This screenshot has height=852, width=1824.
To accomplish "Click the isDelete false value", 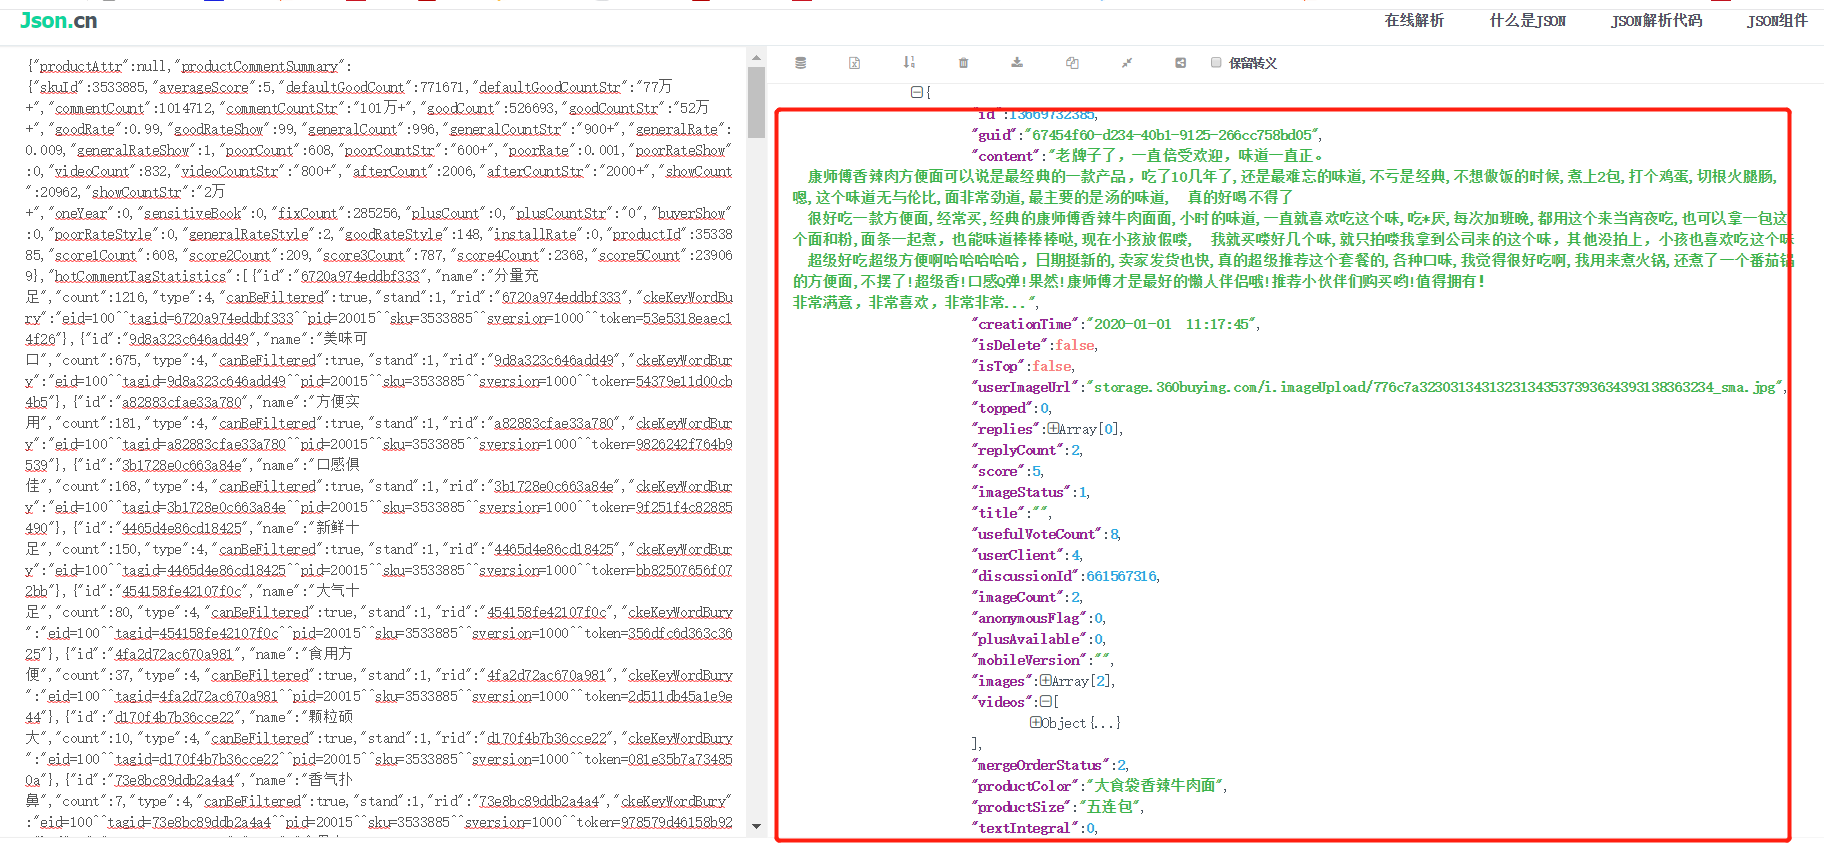I will [x=1075, y=345].
